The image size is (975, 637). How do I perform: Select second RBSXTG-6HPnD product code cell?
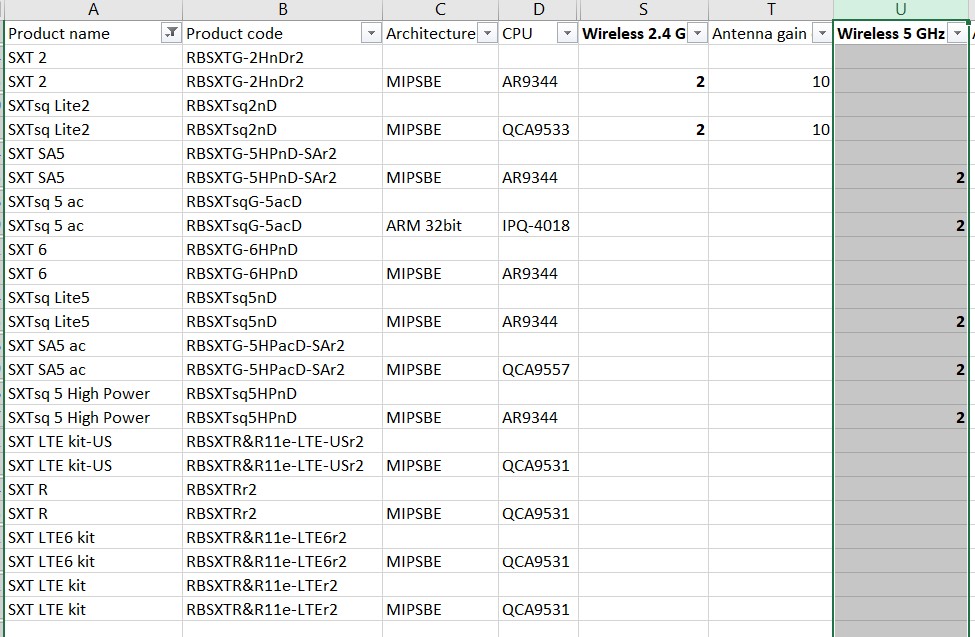point(282,274)
